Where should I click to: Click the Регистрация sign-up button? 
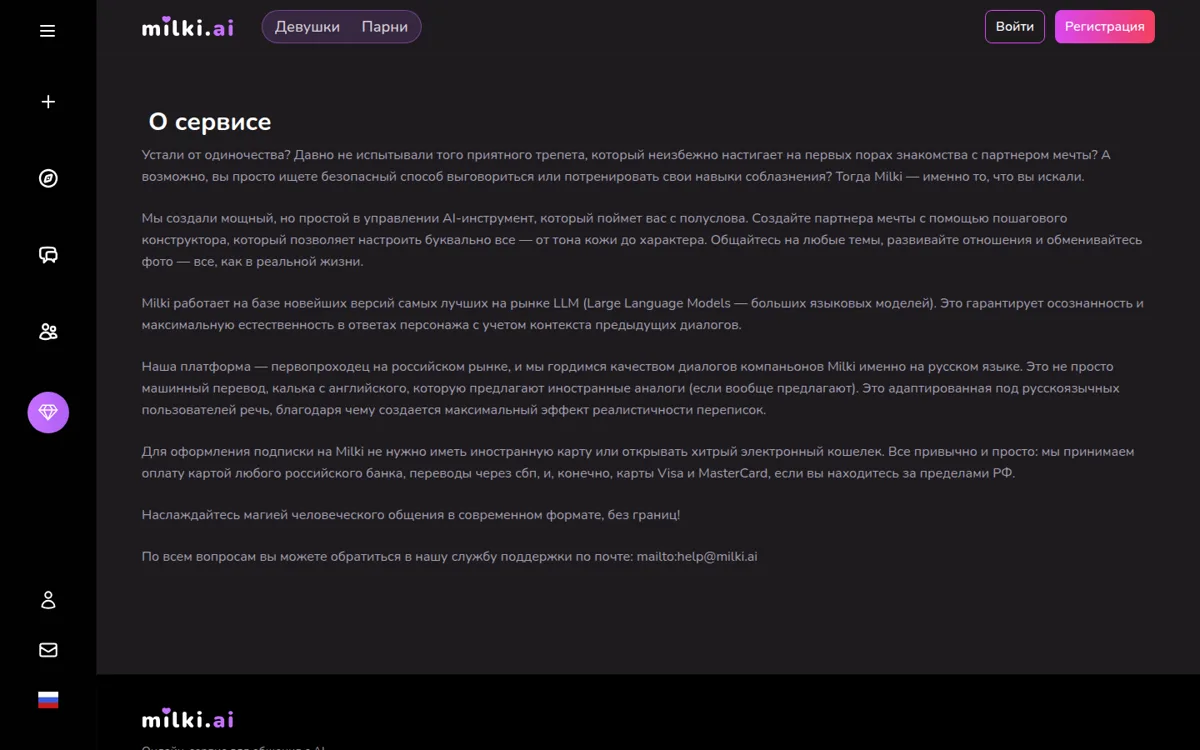(x=1105, y=27)
